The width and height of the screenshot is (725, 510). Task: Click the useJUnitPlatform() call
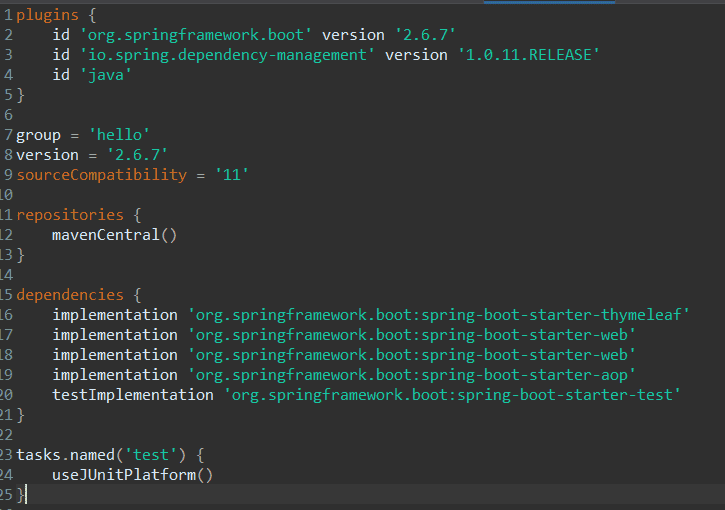tap(132, 475)
